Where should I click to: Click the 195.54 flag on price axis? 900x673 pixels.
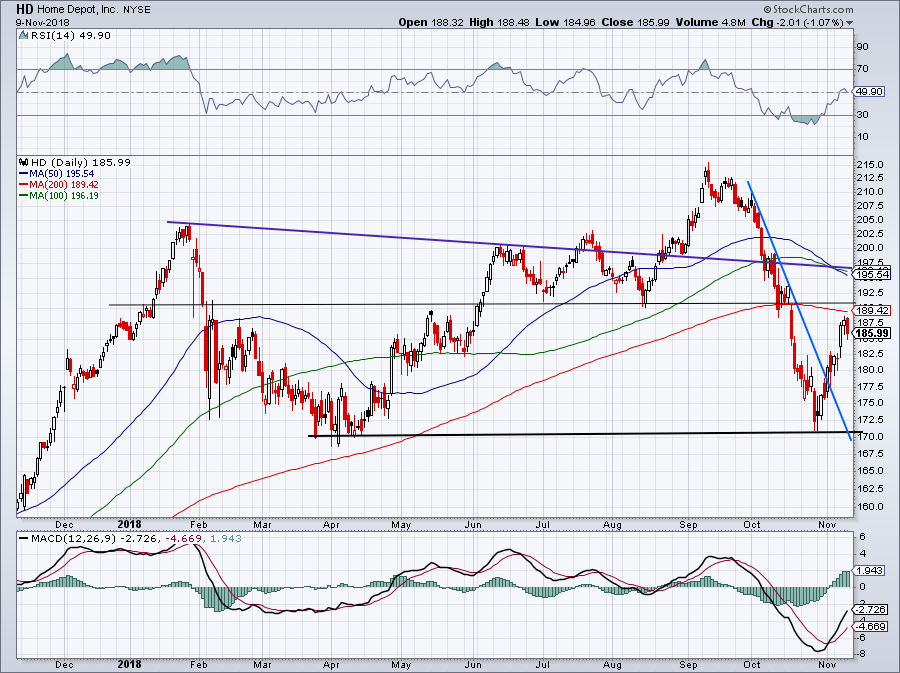click(872, 275)
